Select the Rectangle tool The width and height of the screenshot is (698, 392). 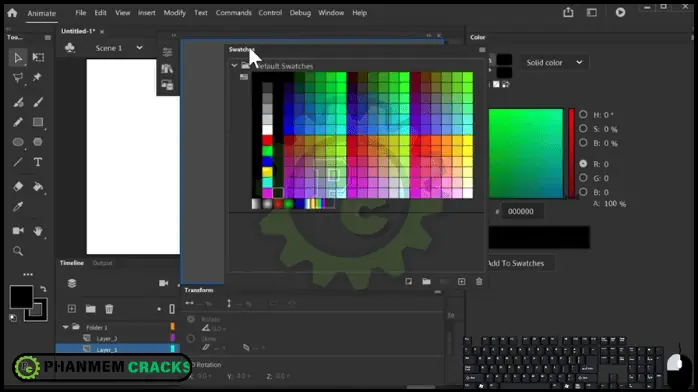38,122
